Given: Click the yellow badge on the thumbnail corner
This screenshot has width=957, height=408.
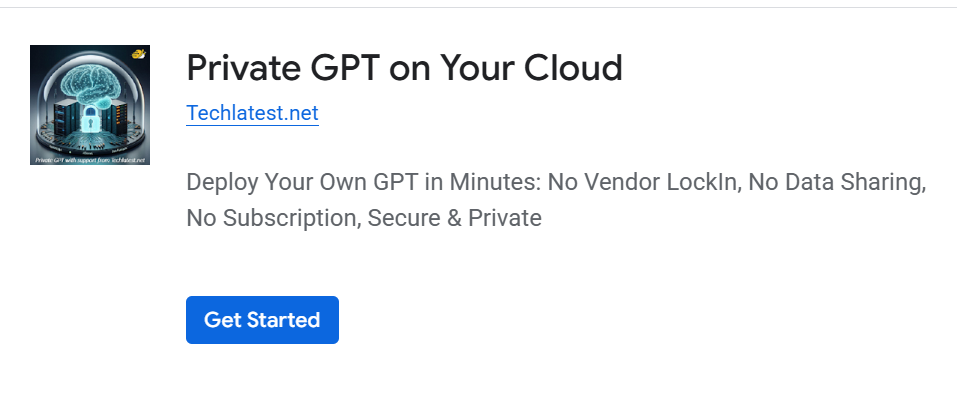Looking at the screenshot, I should [x=140, y=52].
